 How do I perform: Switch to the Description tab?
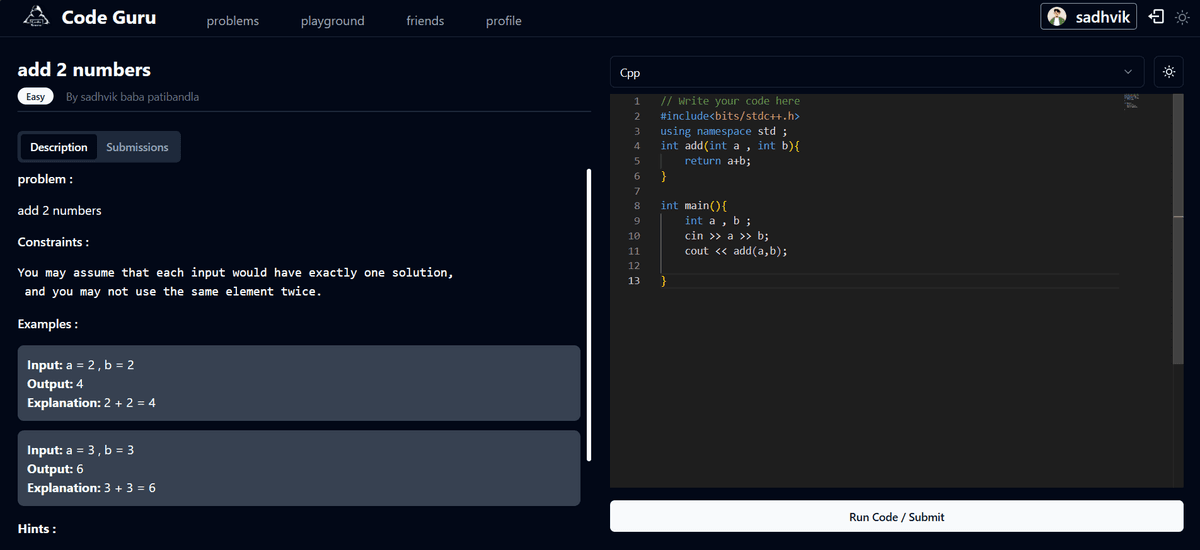click(x=59, y=147)
